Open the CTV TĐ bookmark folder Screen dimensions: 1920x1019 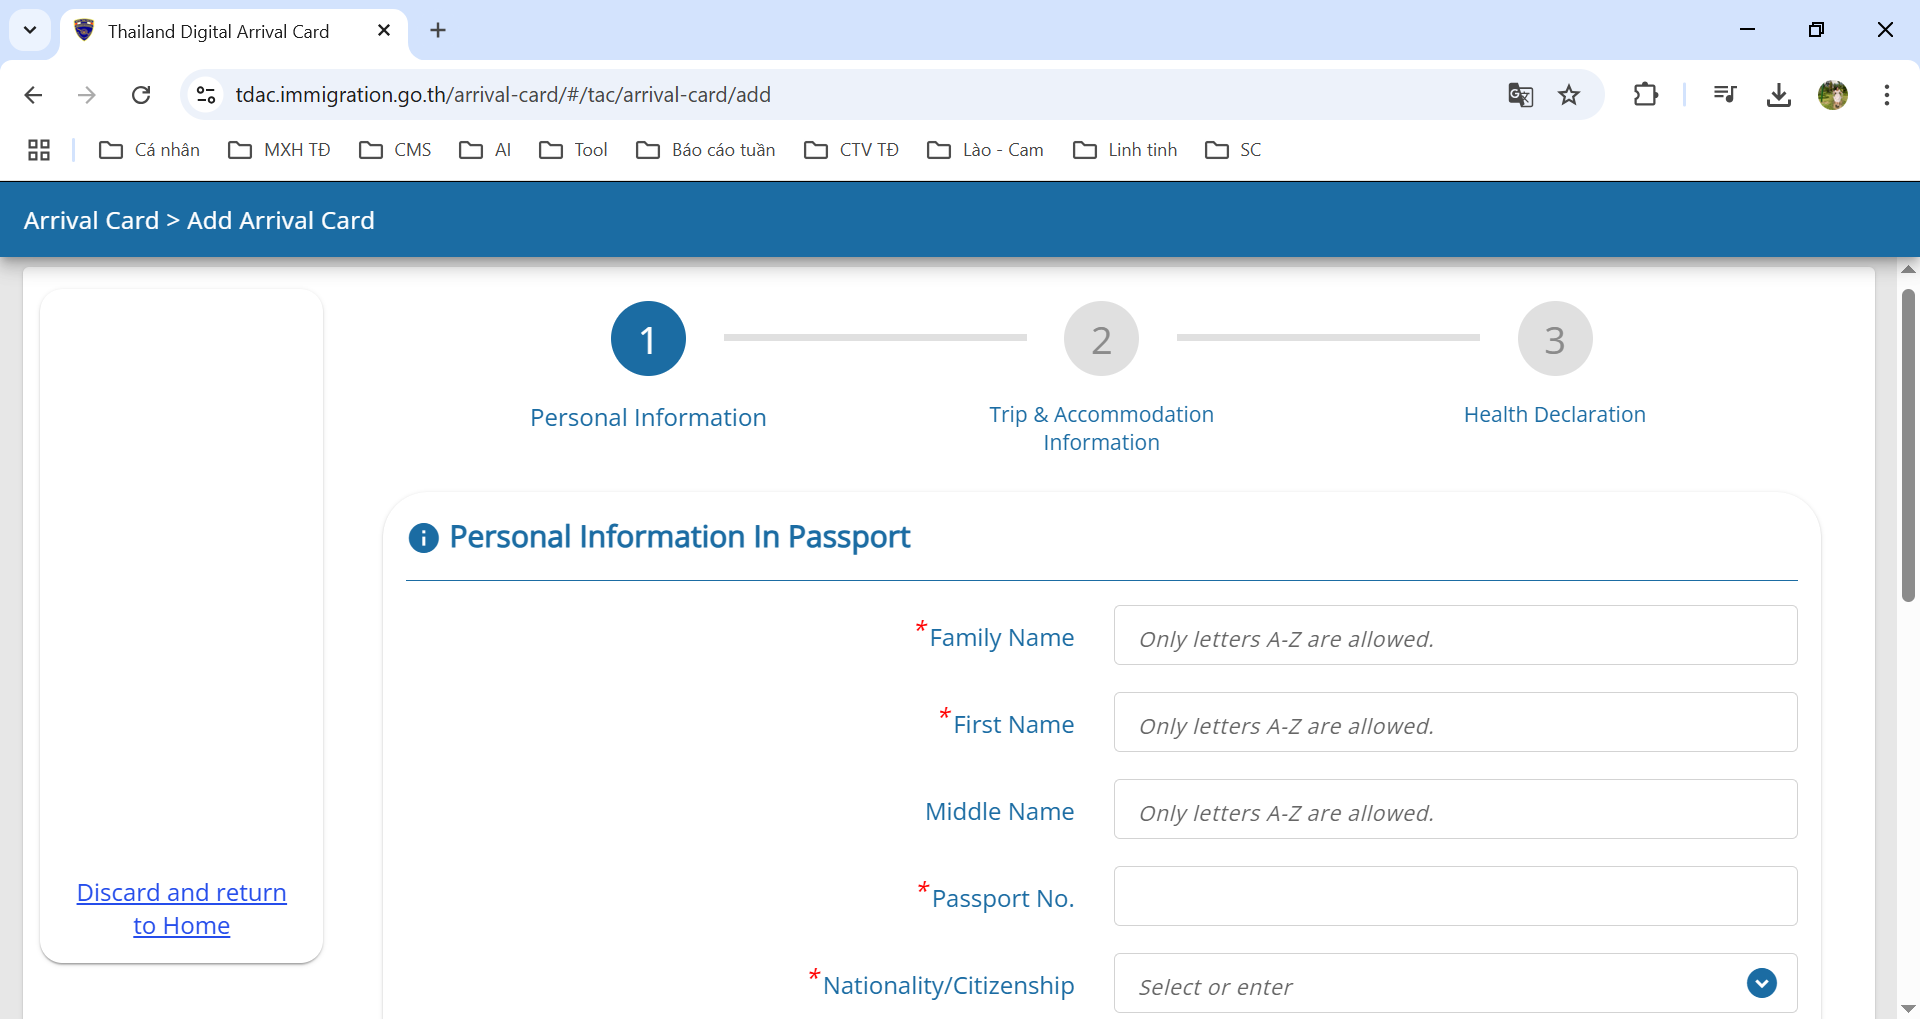coord(852,150)
